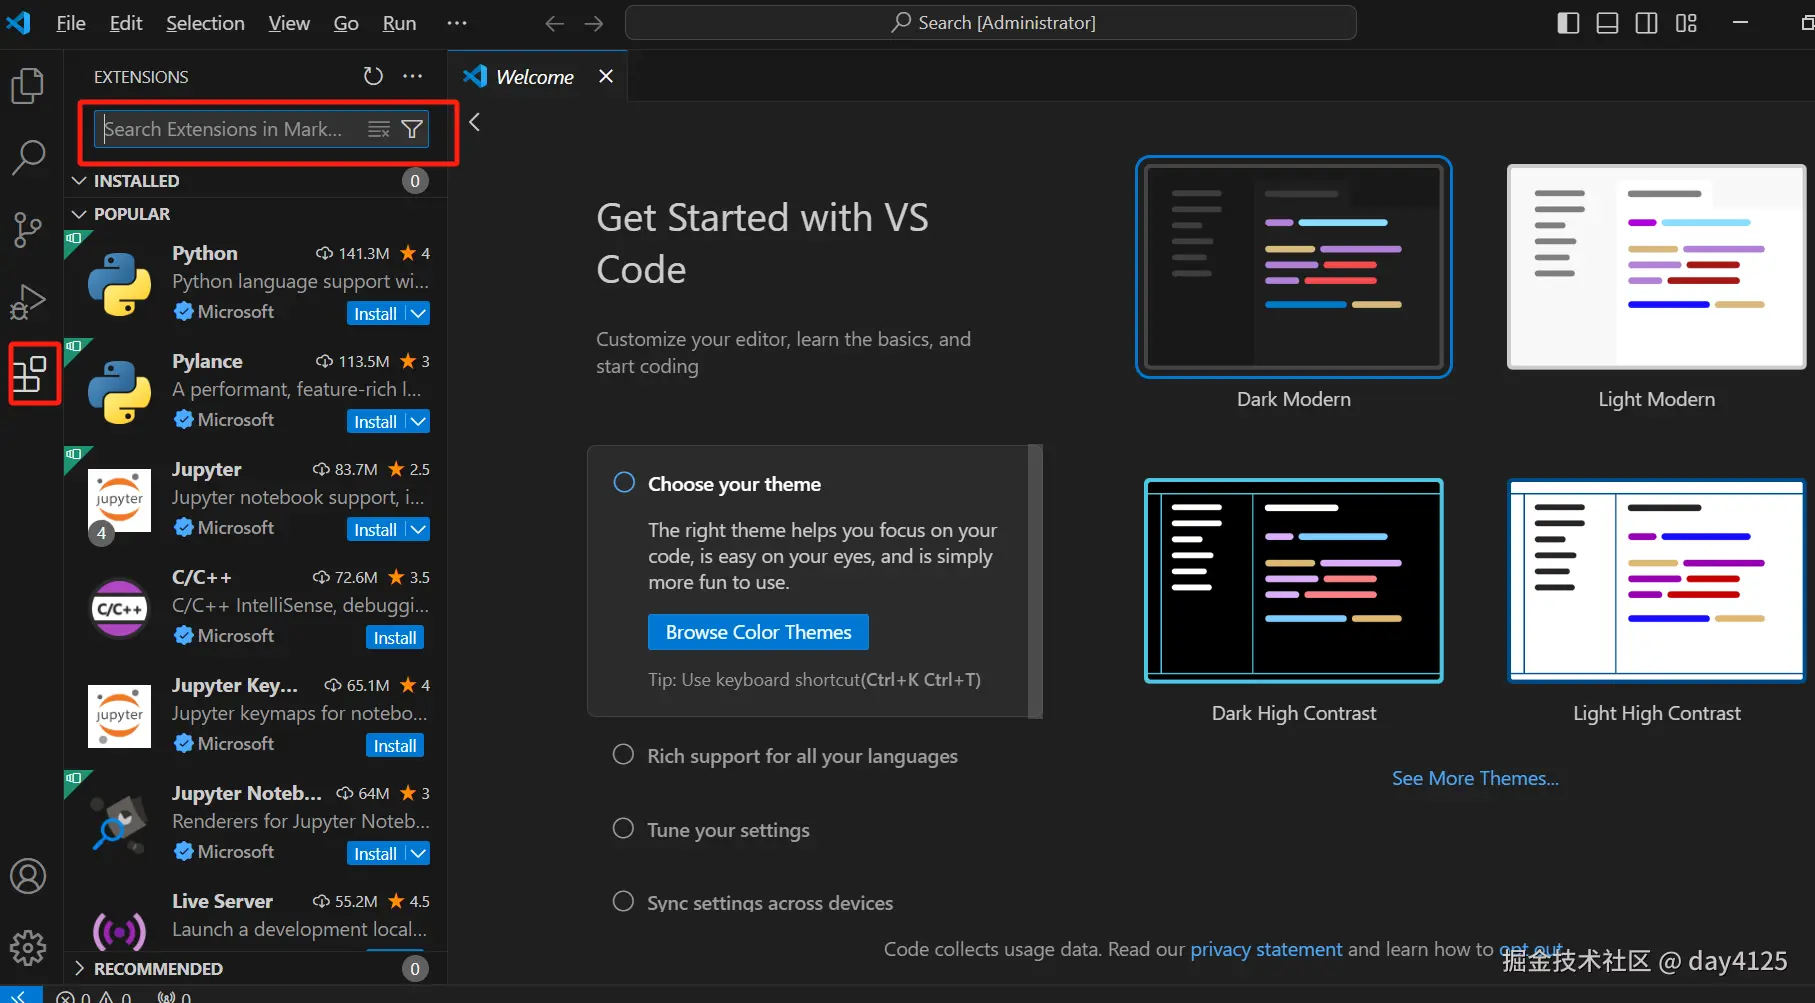Select the Dark Modern theme preview
This screenshot has width=1815, height=1003.
(x=1294, y=267)
